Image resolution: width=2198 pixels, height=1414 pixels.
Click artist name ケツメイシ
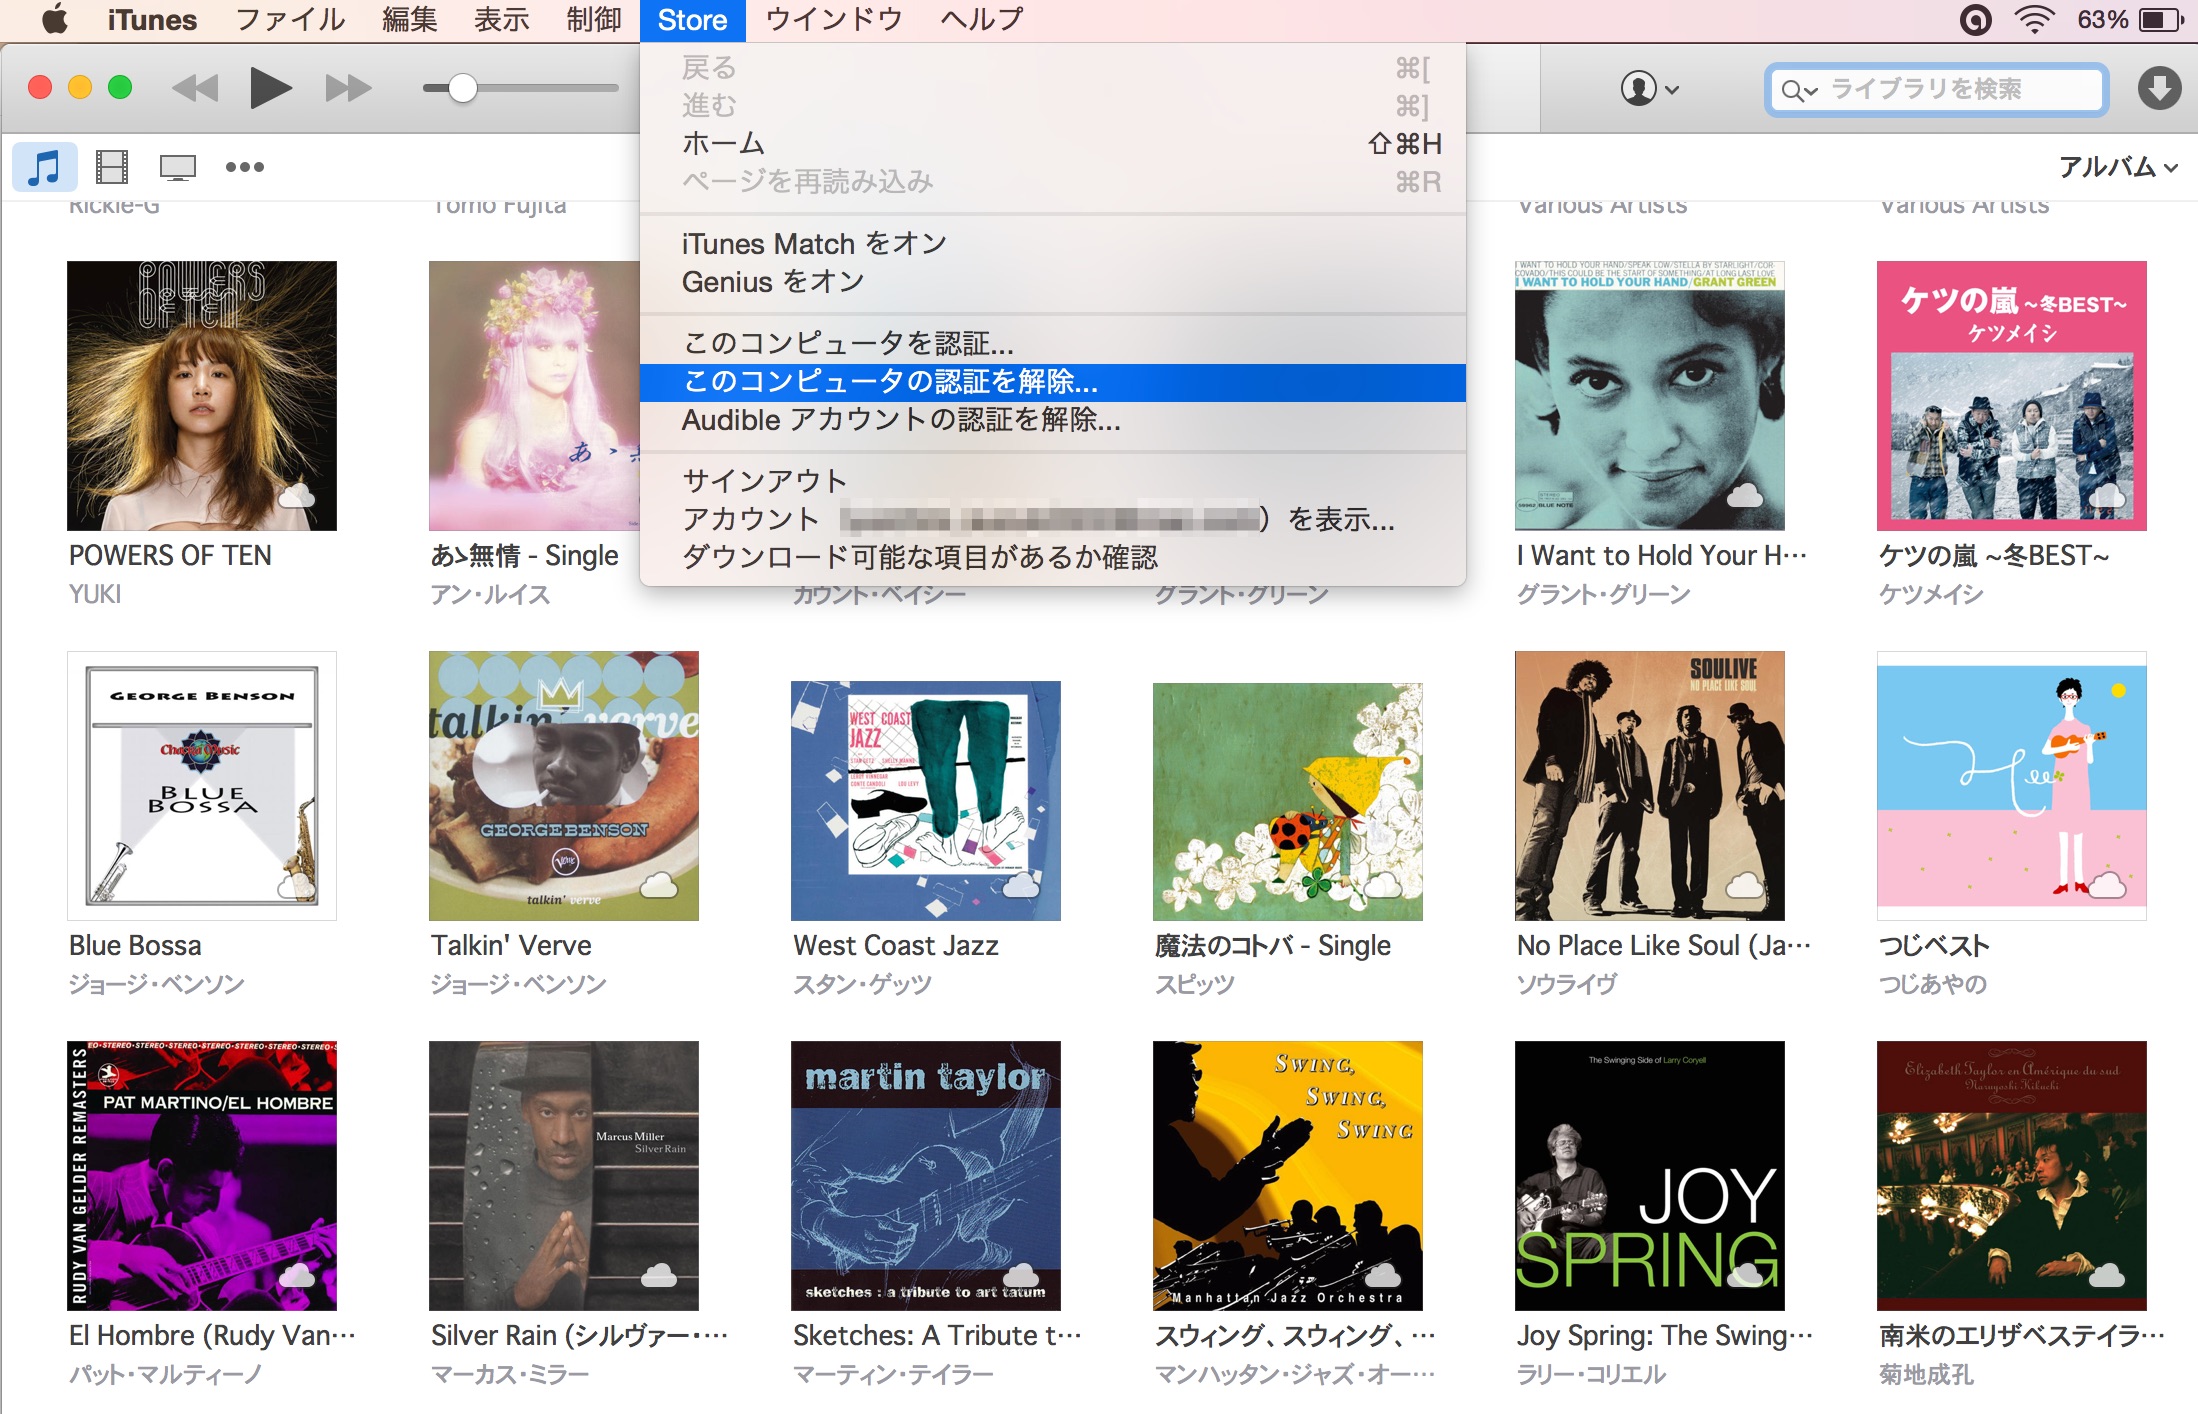1931,594
